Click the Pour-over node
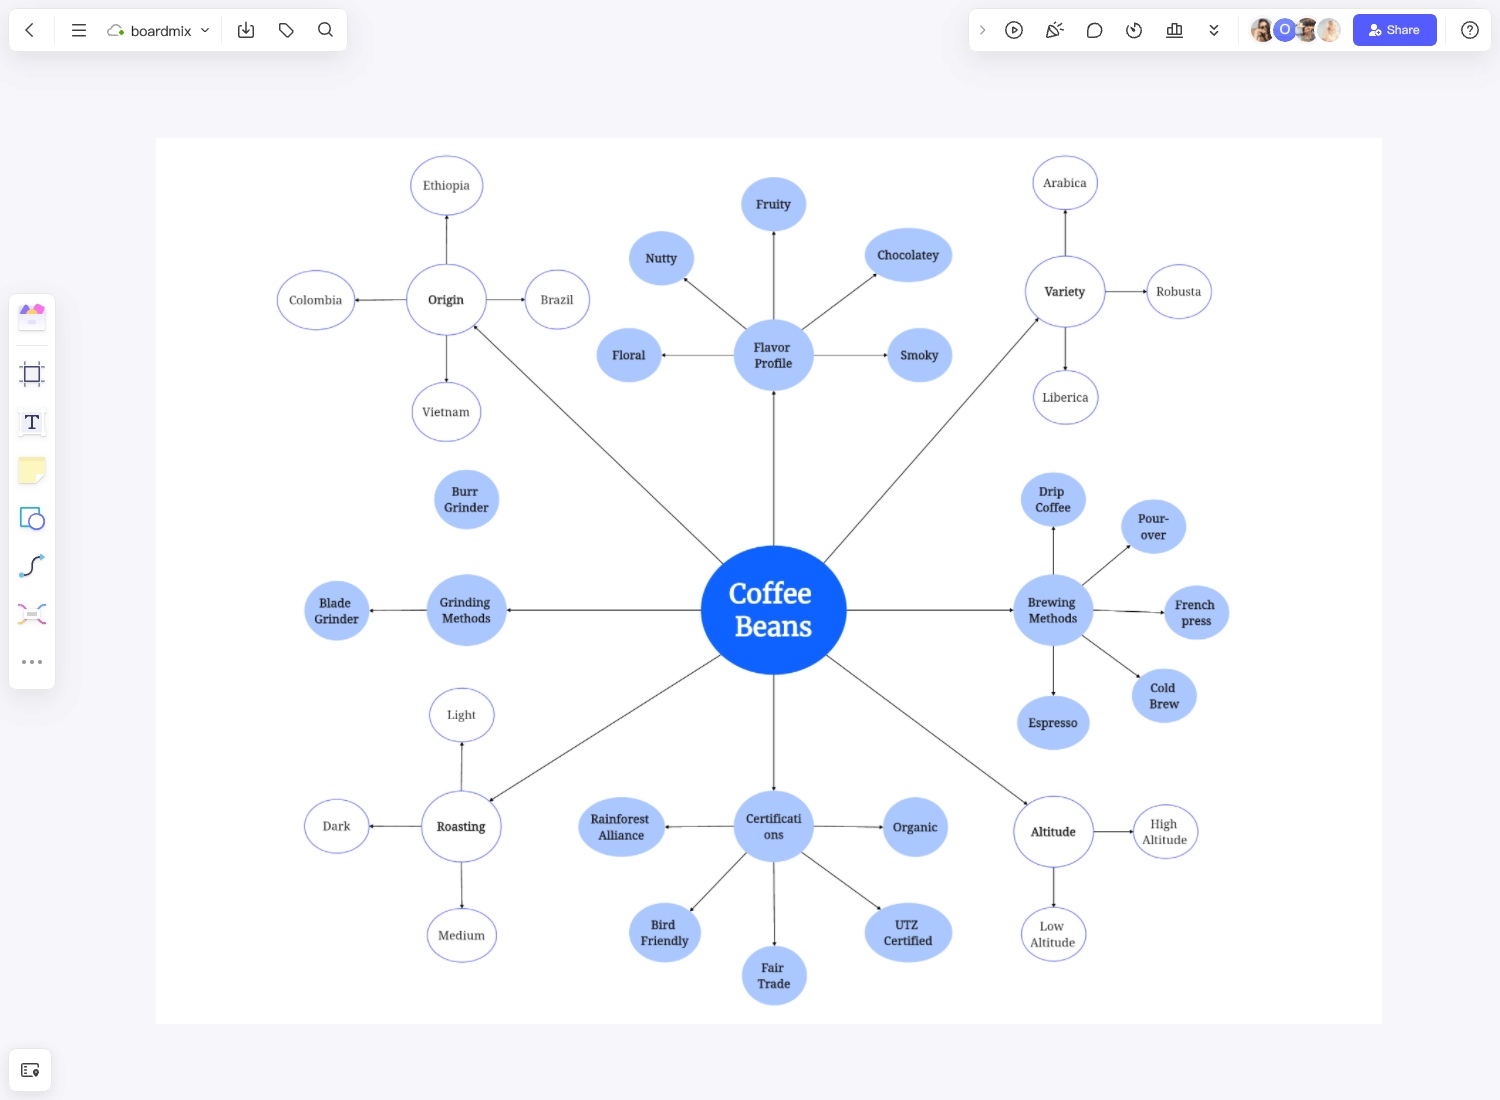This screenshot has width=1500, height=1100. (1153, 527)
